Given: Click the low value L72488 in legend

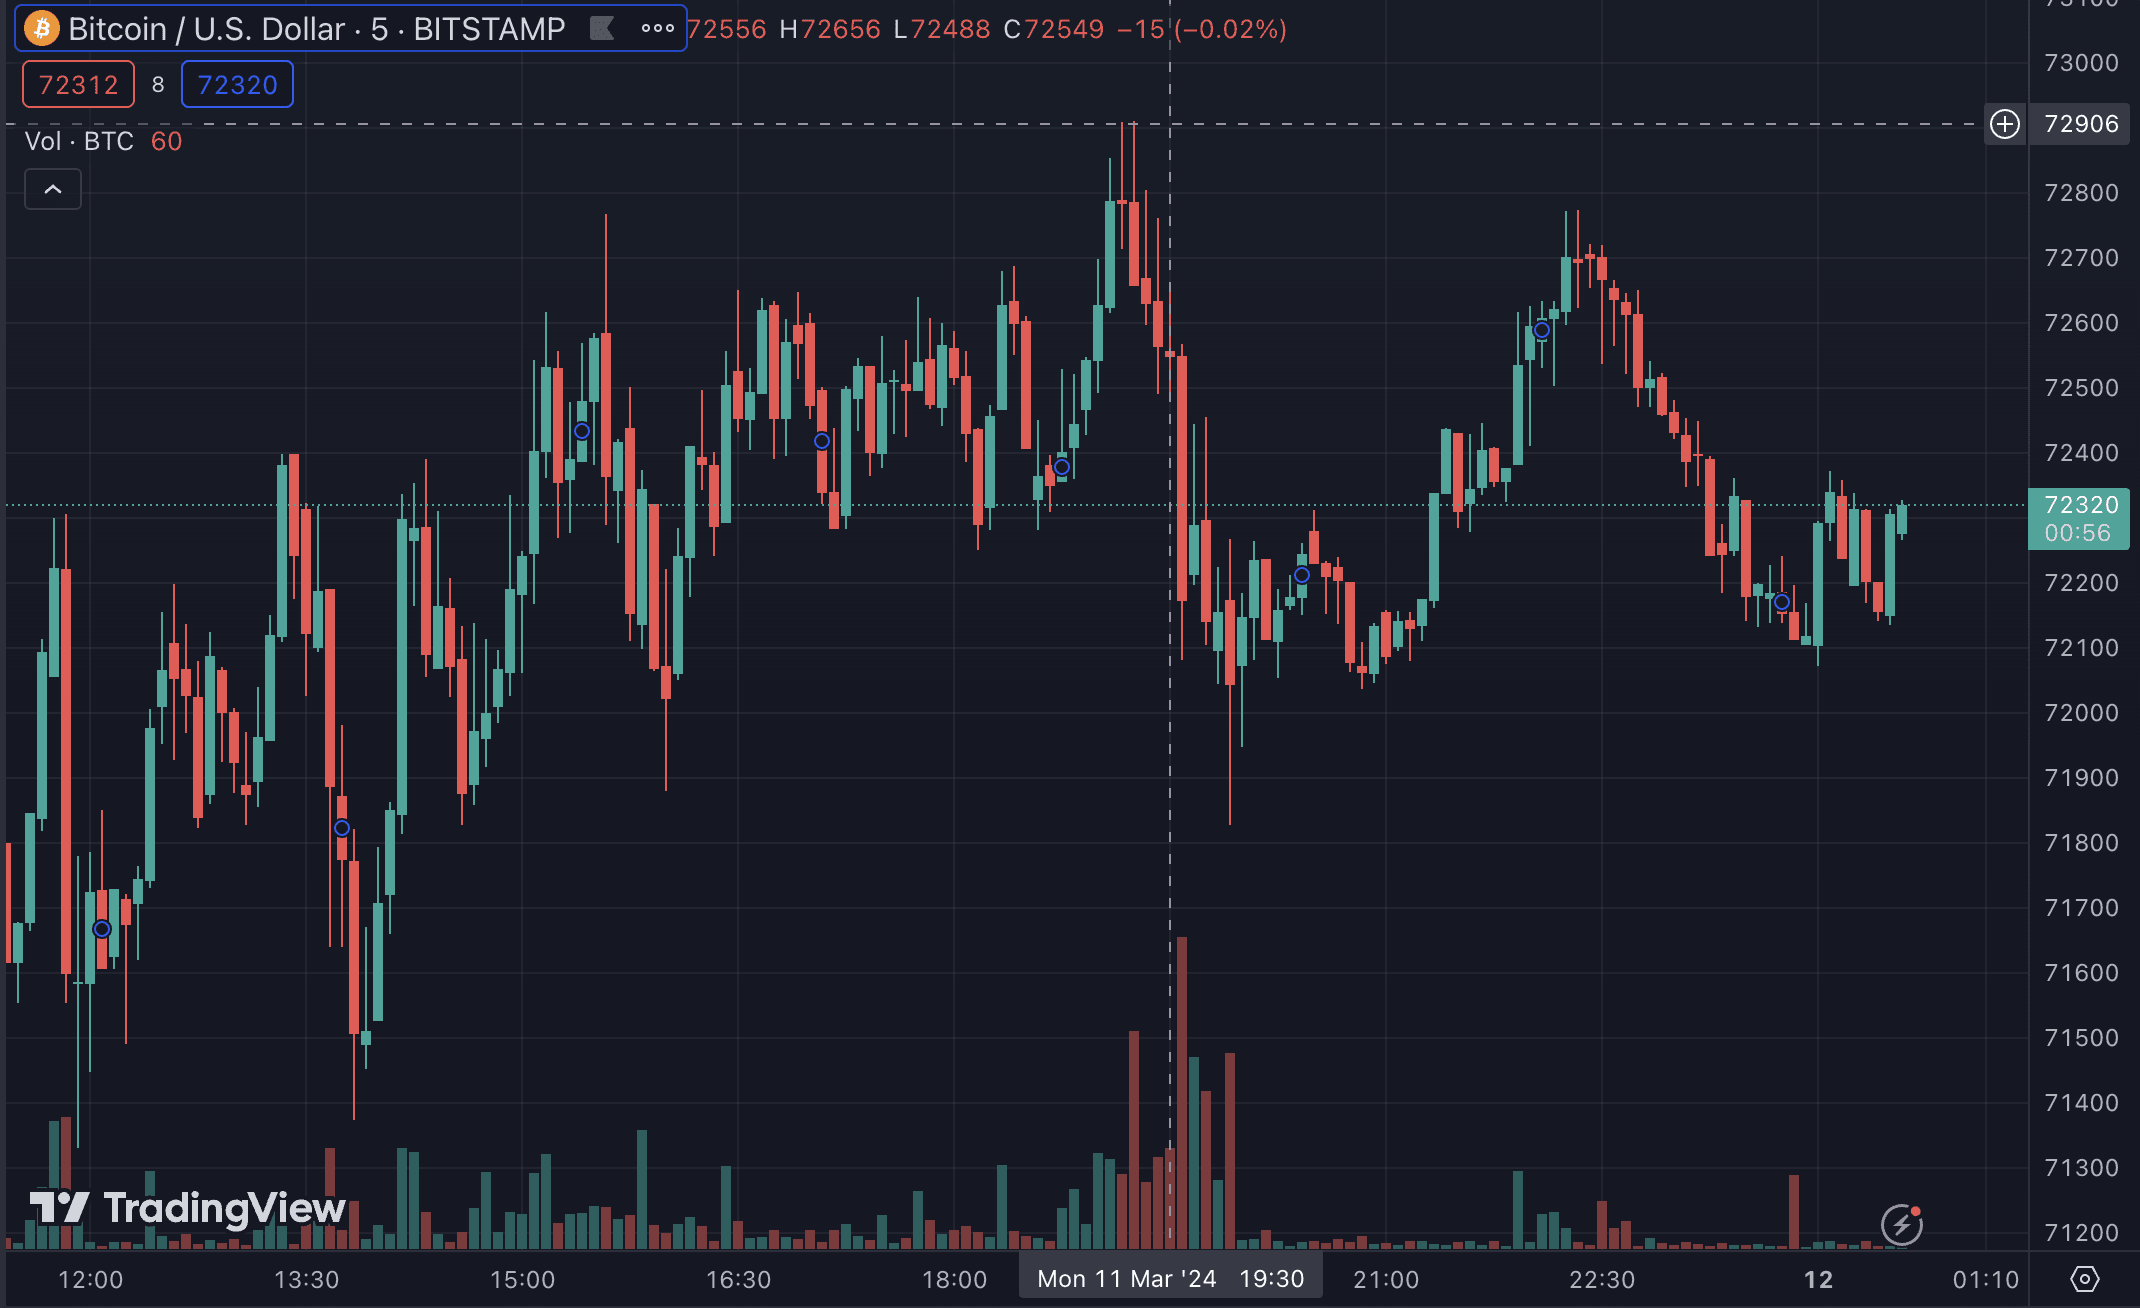Looking at the screenshot, I should [x=942, y=29].
